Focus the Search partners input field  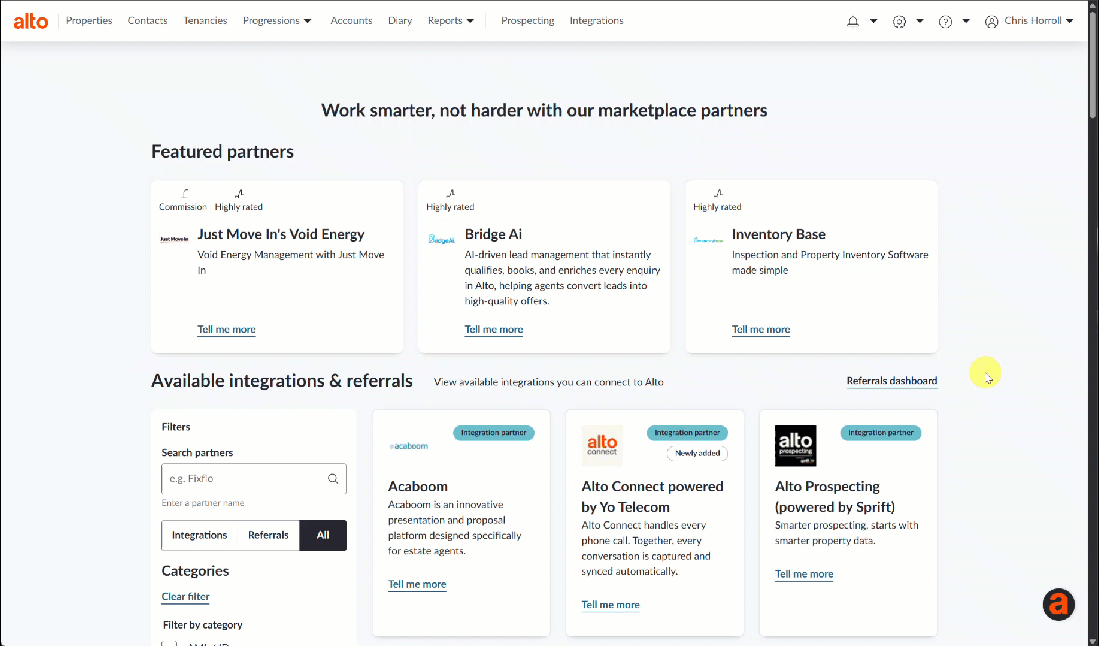tap(254, 479)
